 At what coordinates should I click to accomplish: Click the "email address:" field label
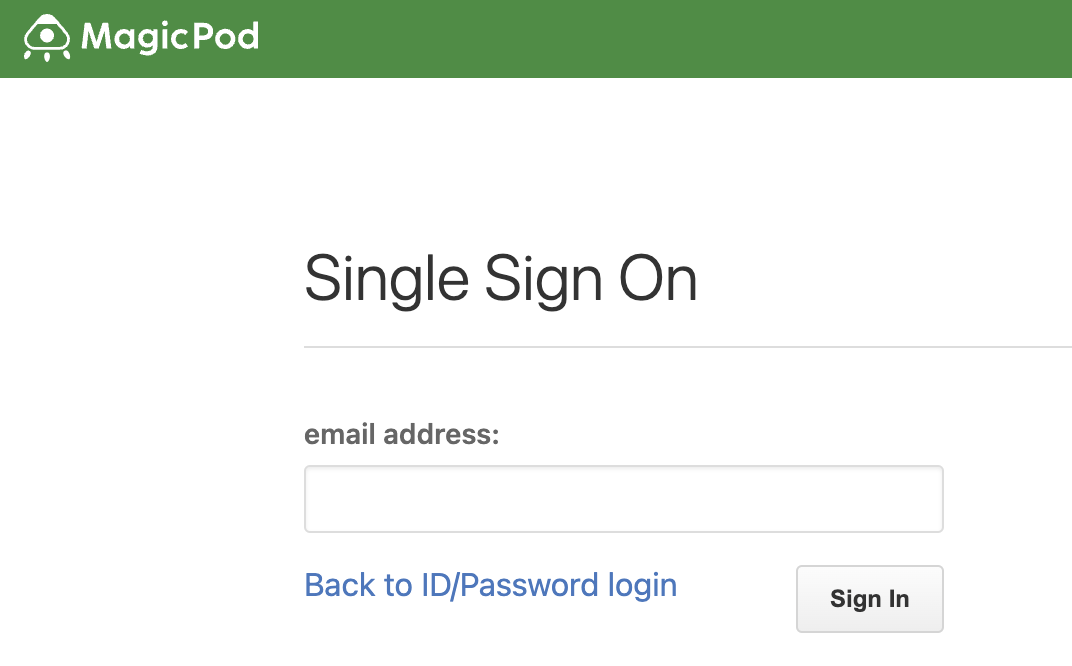[402, 434]
